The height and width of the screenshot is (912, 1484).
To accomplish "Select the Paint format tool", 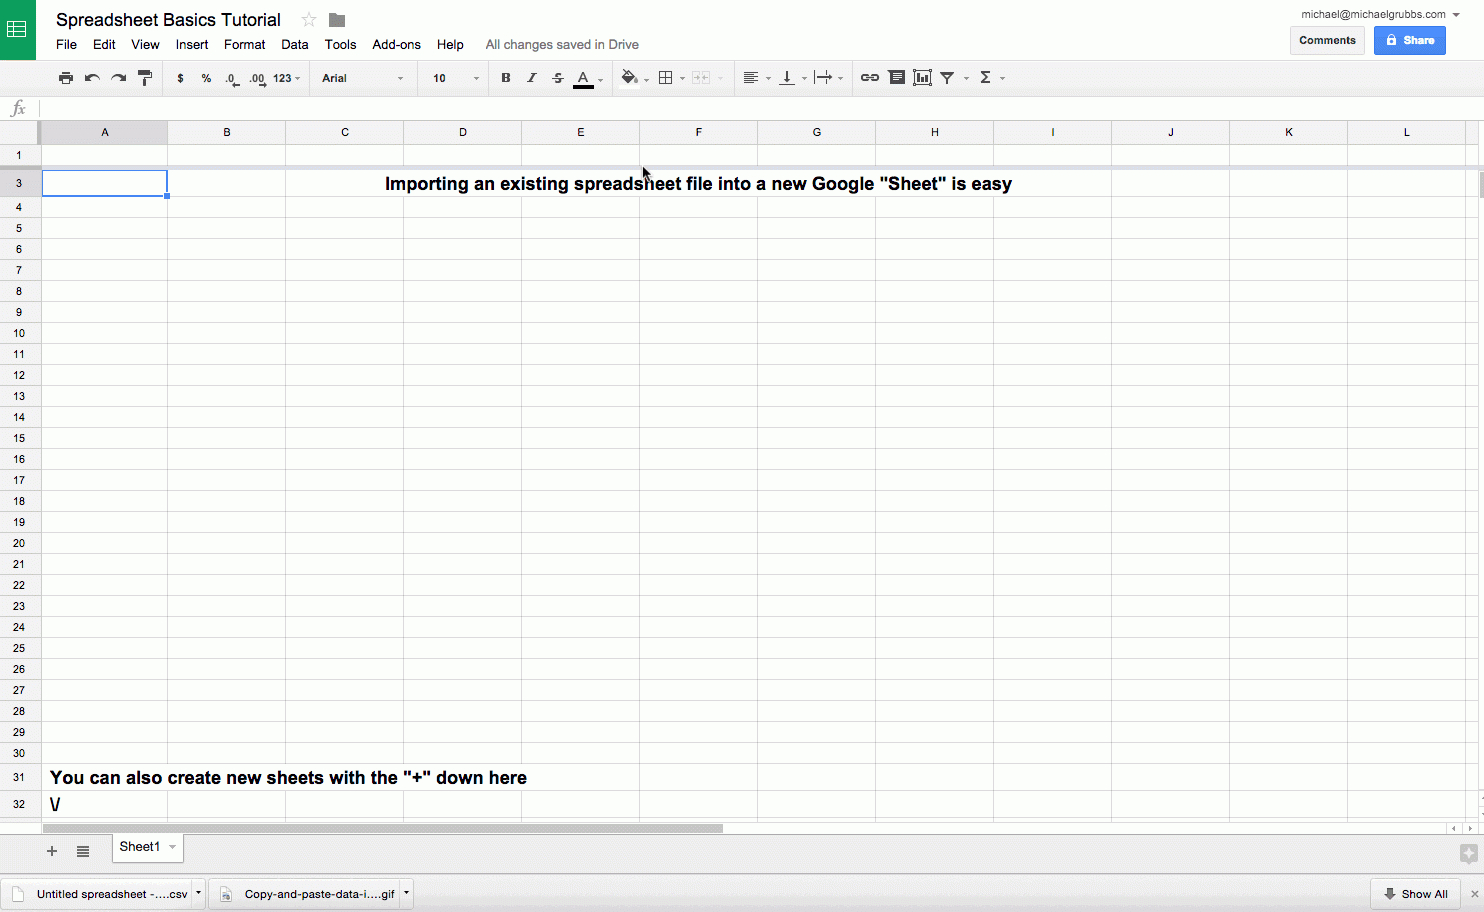I will point(145,77).
